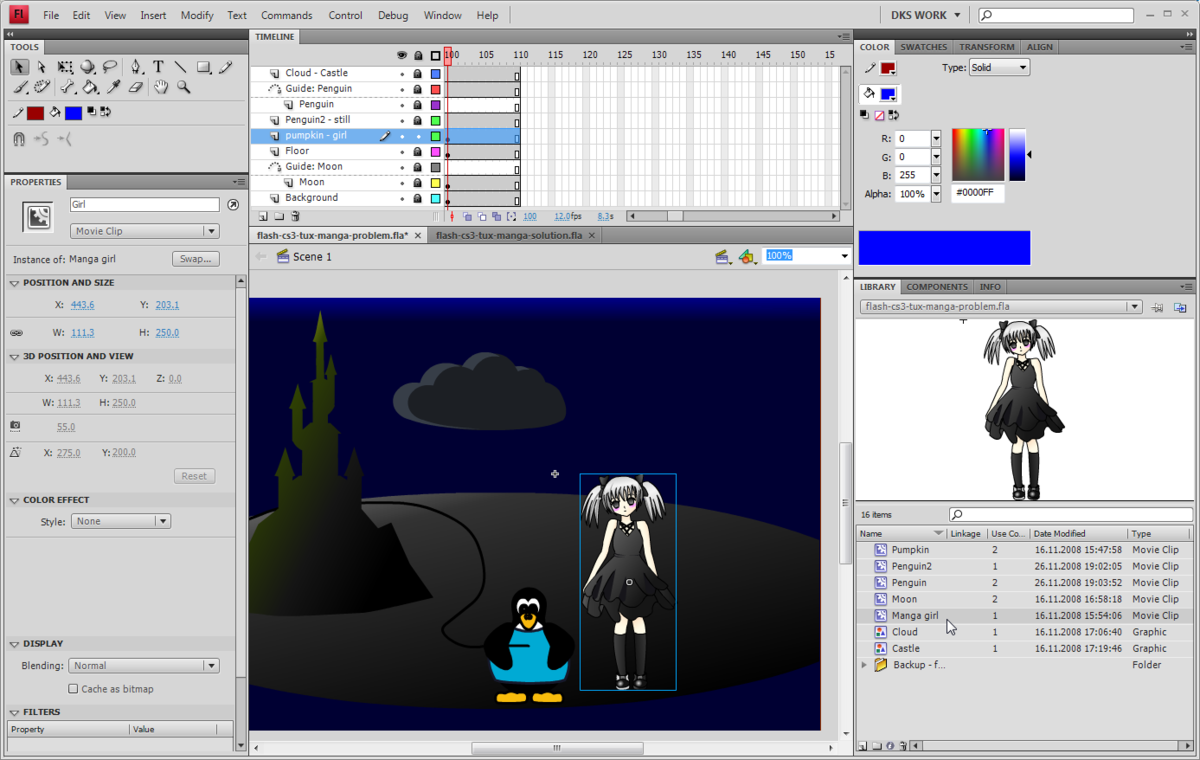Image resolution: width=1200 pixels, height=760 pixels.
Task: Open the Modify menu
Action: click(196, 15)
